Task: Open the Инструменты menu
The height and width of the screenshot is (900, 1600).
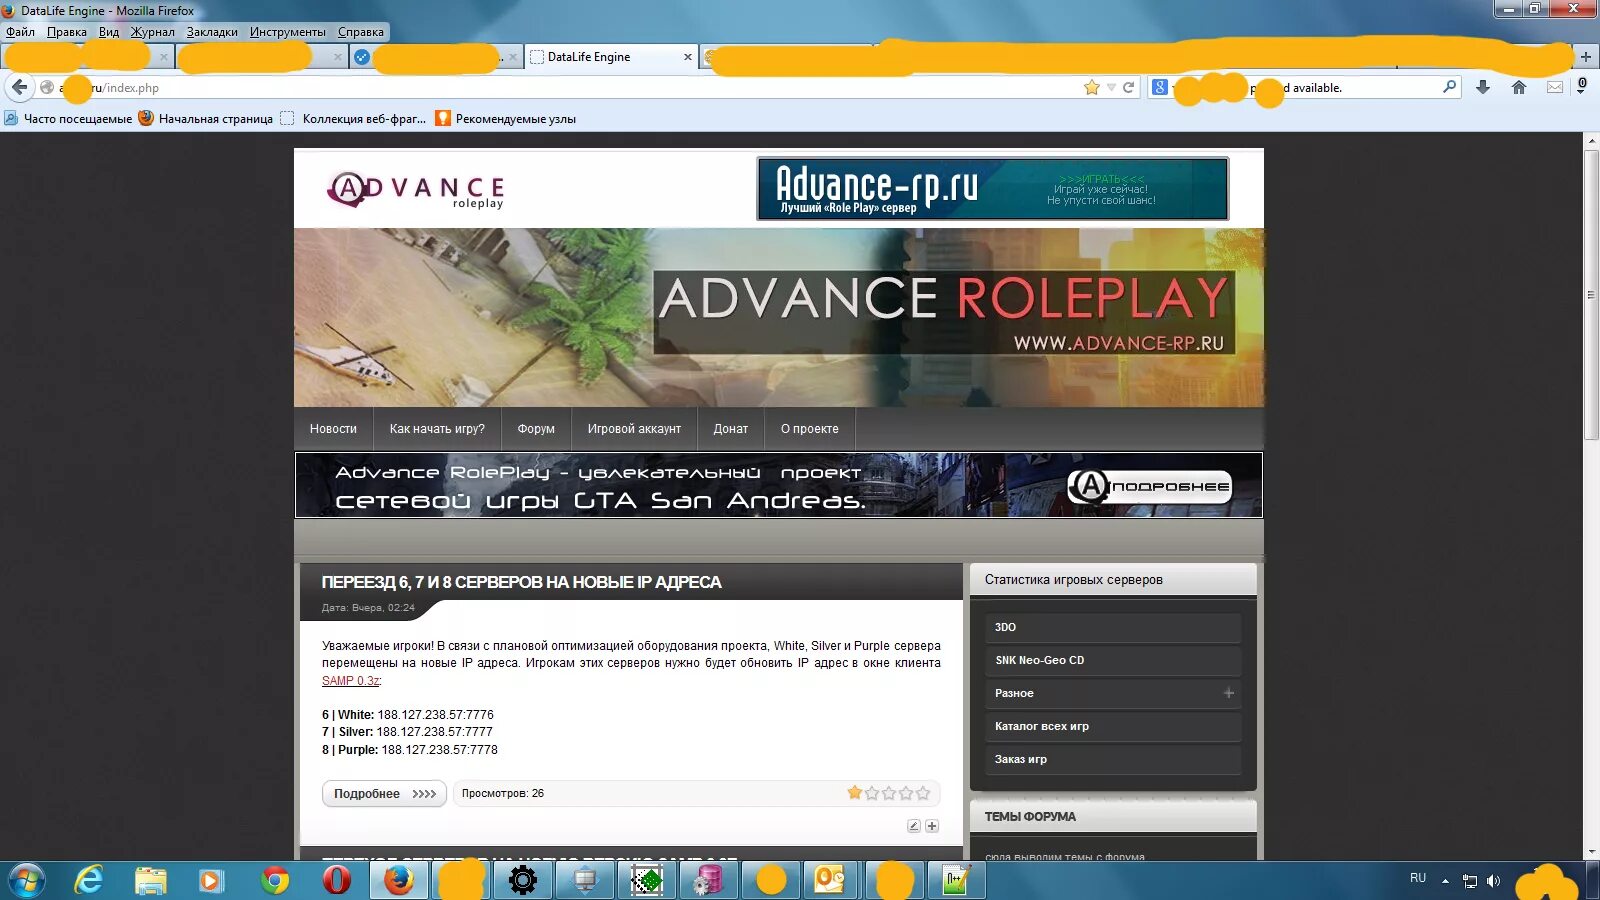Action: coord(288,32)
